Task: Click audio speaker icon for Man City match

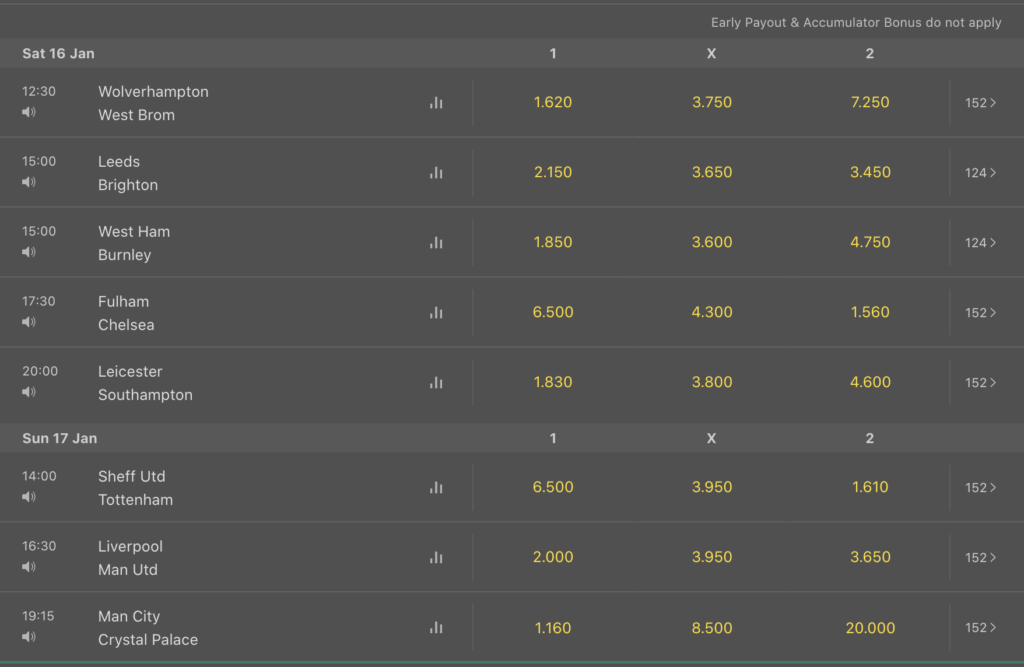Action: [29, 637]
